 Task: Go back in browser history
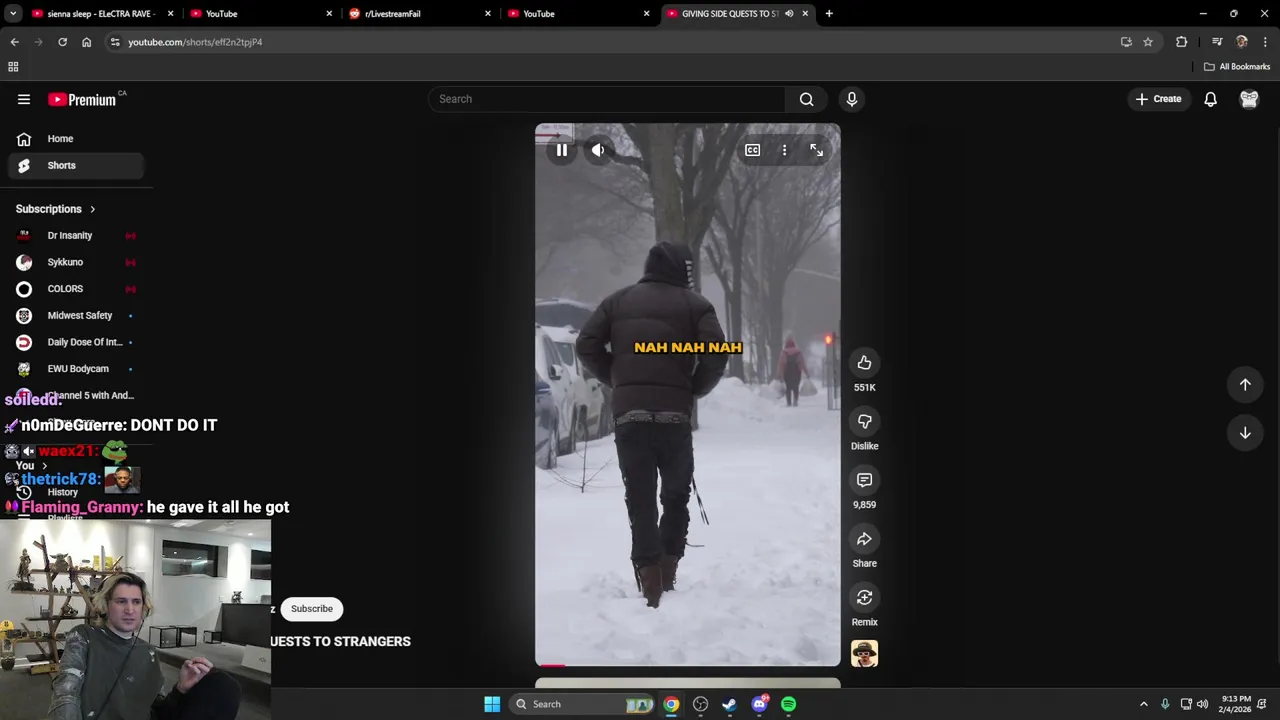pos(14,42)
